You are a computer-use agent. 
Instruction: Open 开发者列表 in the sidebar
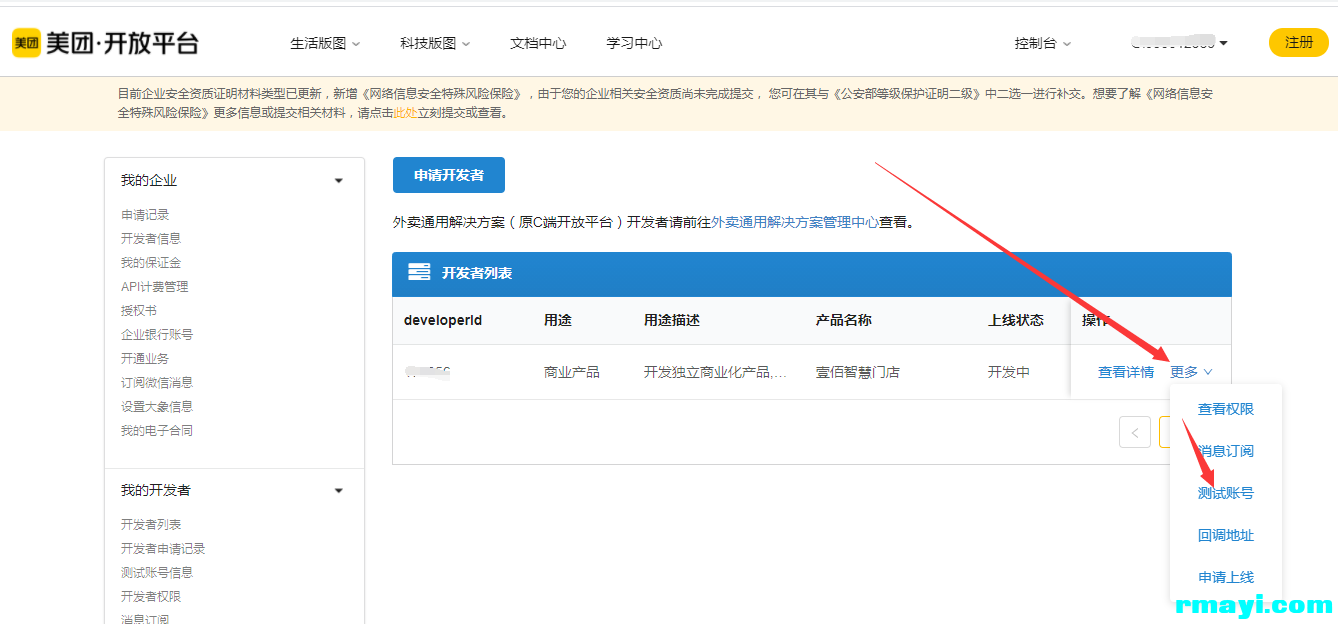[x=151, y=525]
